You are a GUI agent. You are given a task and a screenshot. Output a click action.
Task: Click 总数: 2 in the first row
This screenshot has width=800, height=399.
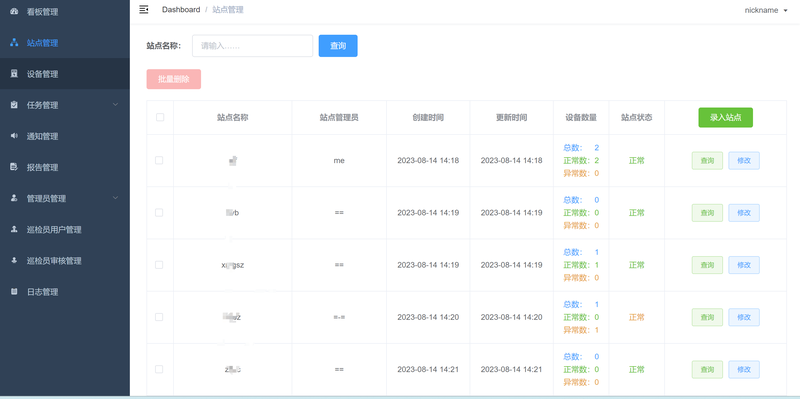(x=581, y=148)
